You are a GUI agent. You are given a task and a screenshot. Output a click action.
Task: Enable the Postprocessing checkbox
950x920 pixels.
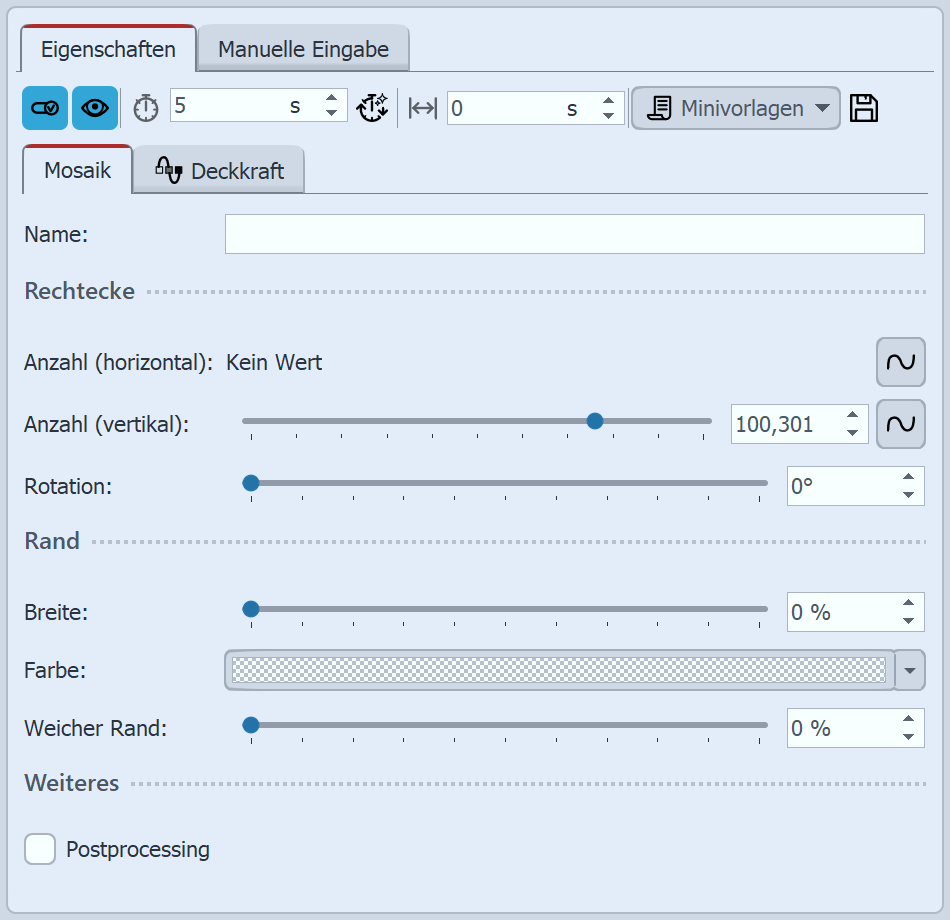pyautogui.click(x=40, y=850)
